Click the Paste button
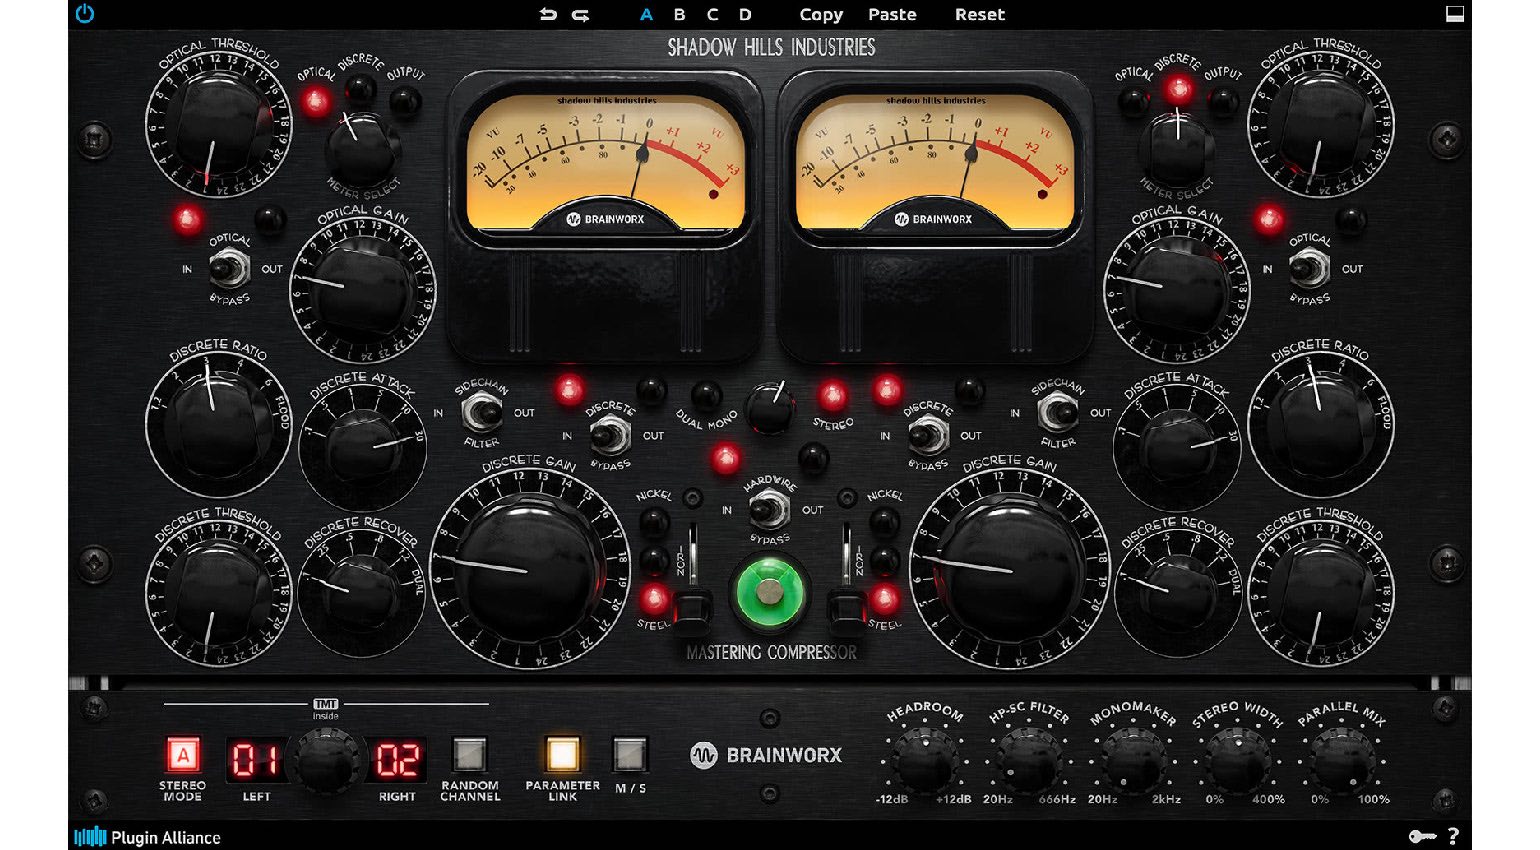This screenshot has width=1540, height=850. pyautogui.click(x=892, y=14)
